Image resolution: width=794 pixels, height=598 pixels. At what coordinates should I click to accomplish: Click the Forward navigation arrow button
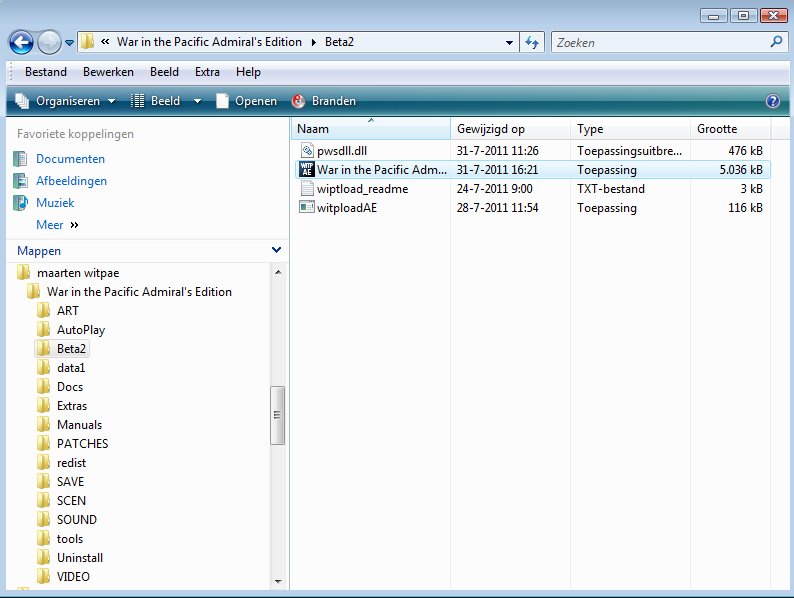[49, 43]
